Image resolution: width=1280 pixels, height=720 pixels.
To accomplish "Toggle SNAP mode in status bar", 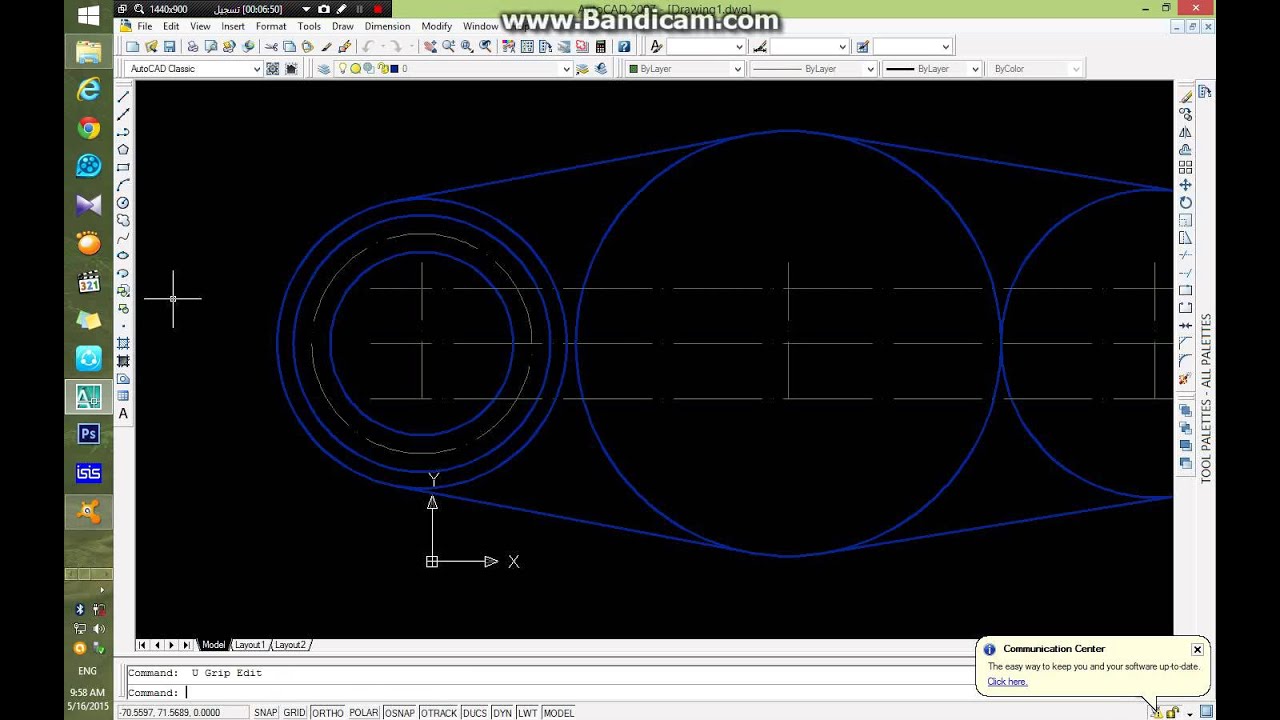I will (265, 713).
